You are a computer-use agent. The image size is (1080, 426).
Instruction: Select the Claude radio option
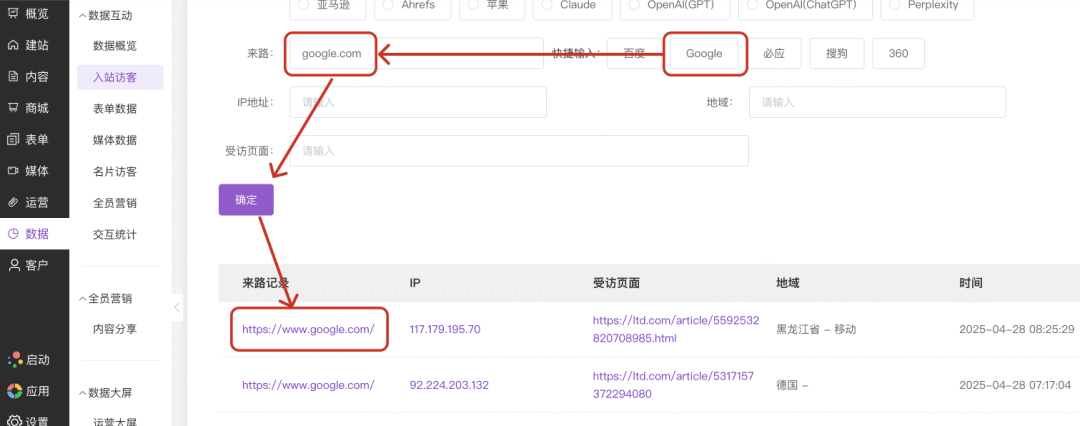click(x=573, y=6)
